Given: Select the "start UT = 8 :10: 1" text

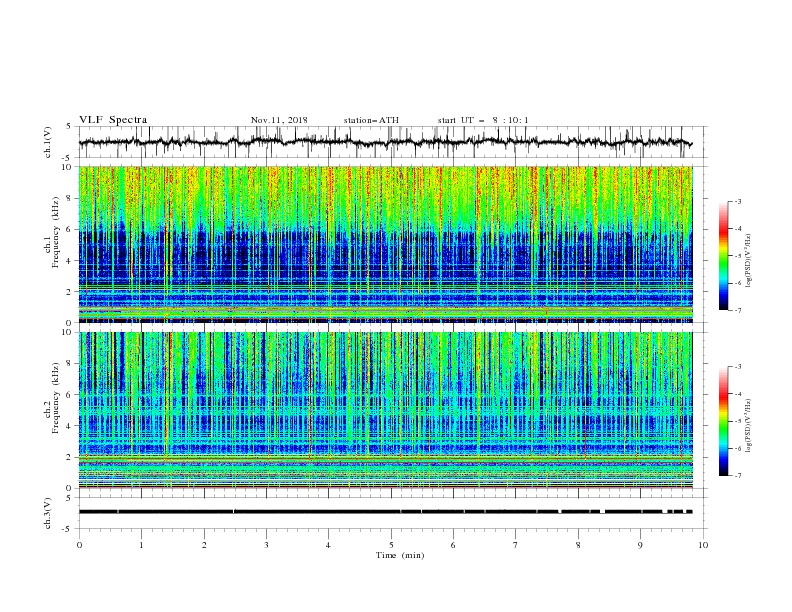Looking at the screenshot, I should click(x=483, y=120).
